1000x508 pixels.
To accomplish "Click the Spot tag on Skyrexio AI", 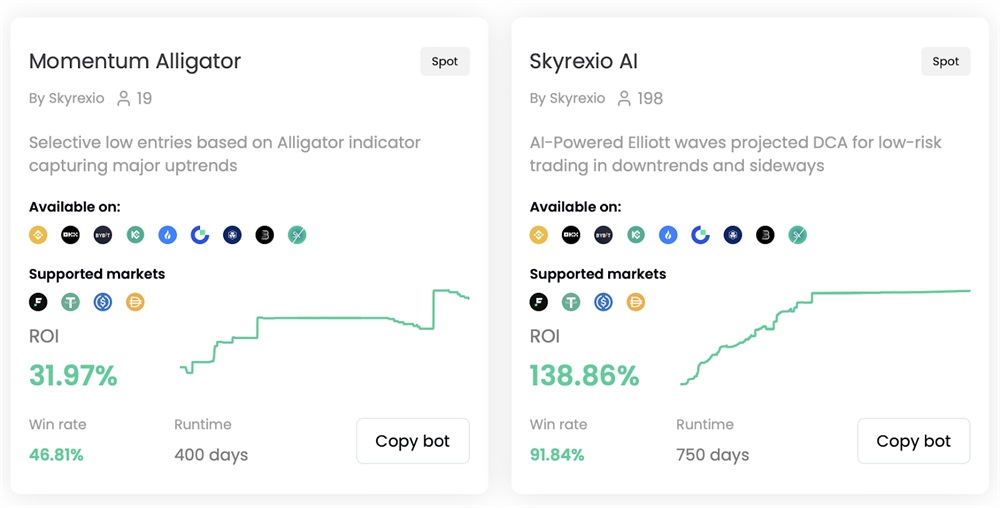I will pos(946,61).
